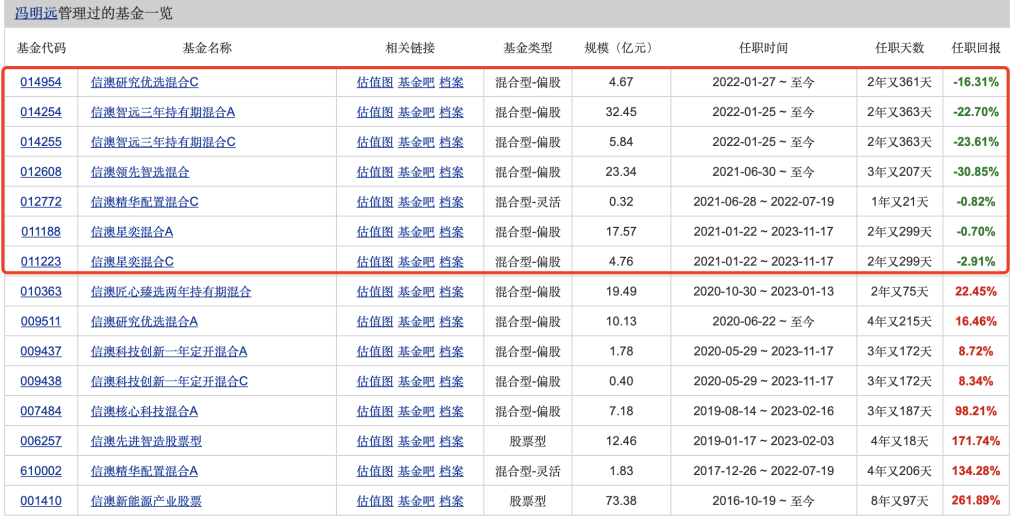Open 基金吧 for 信澳先进智造股票型
This screenshot has height=523, width=1015.
coord(416,440)
